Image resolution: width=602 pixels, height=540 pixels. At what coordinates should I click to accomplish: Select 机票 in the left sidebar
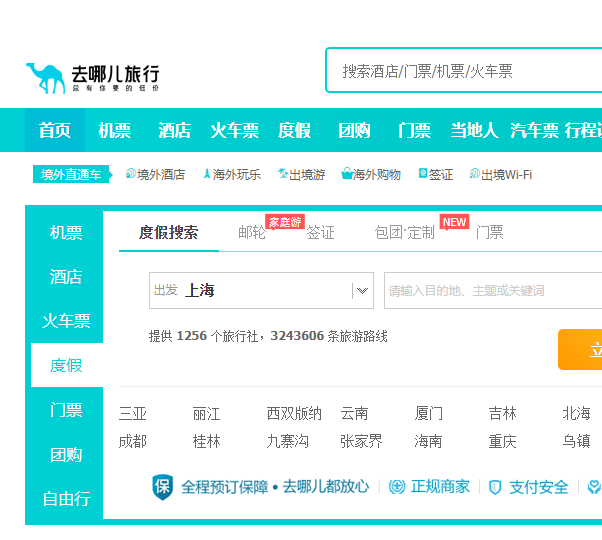(x=66, y=233)
